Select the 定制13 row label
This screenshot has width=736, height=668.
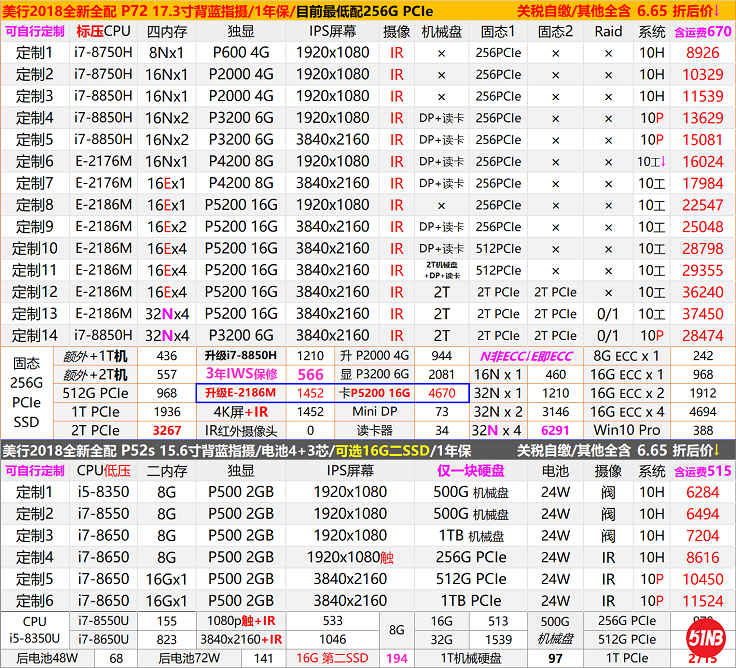pos(36,314)
